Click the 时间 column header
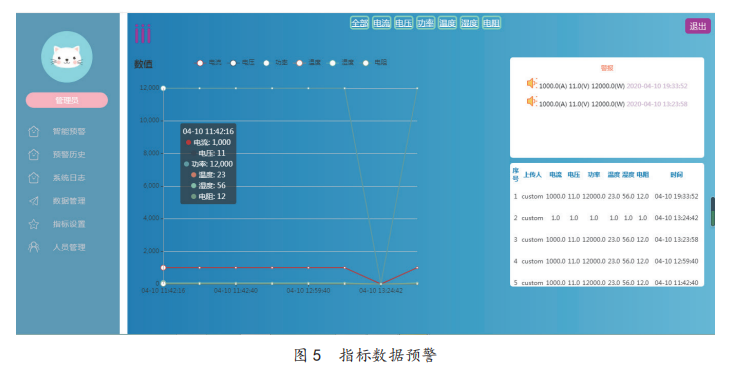Image resolution: width=747 pixels, height=373 pixels. [x=676, y=175]
